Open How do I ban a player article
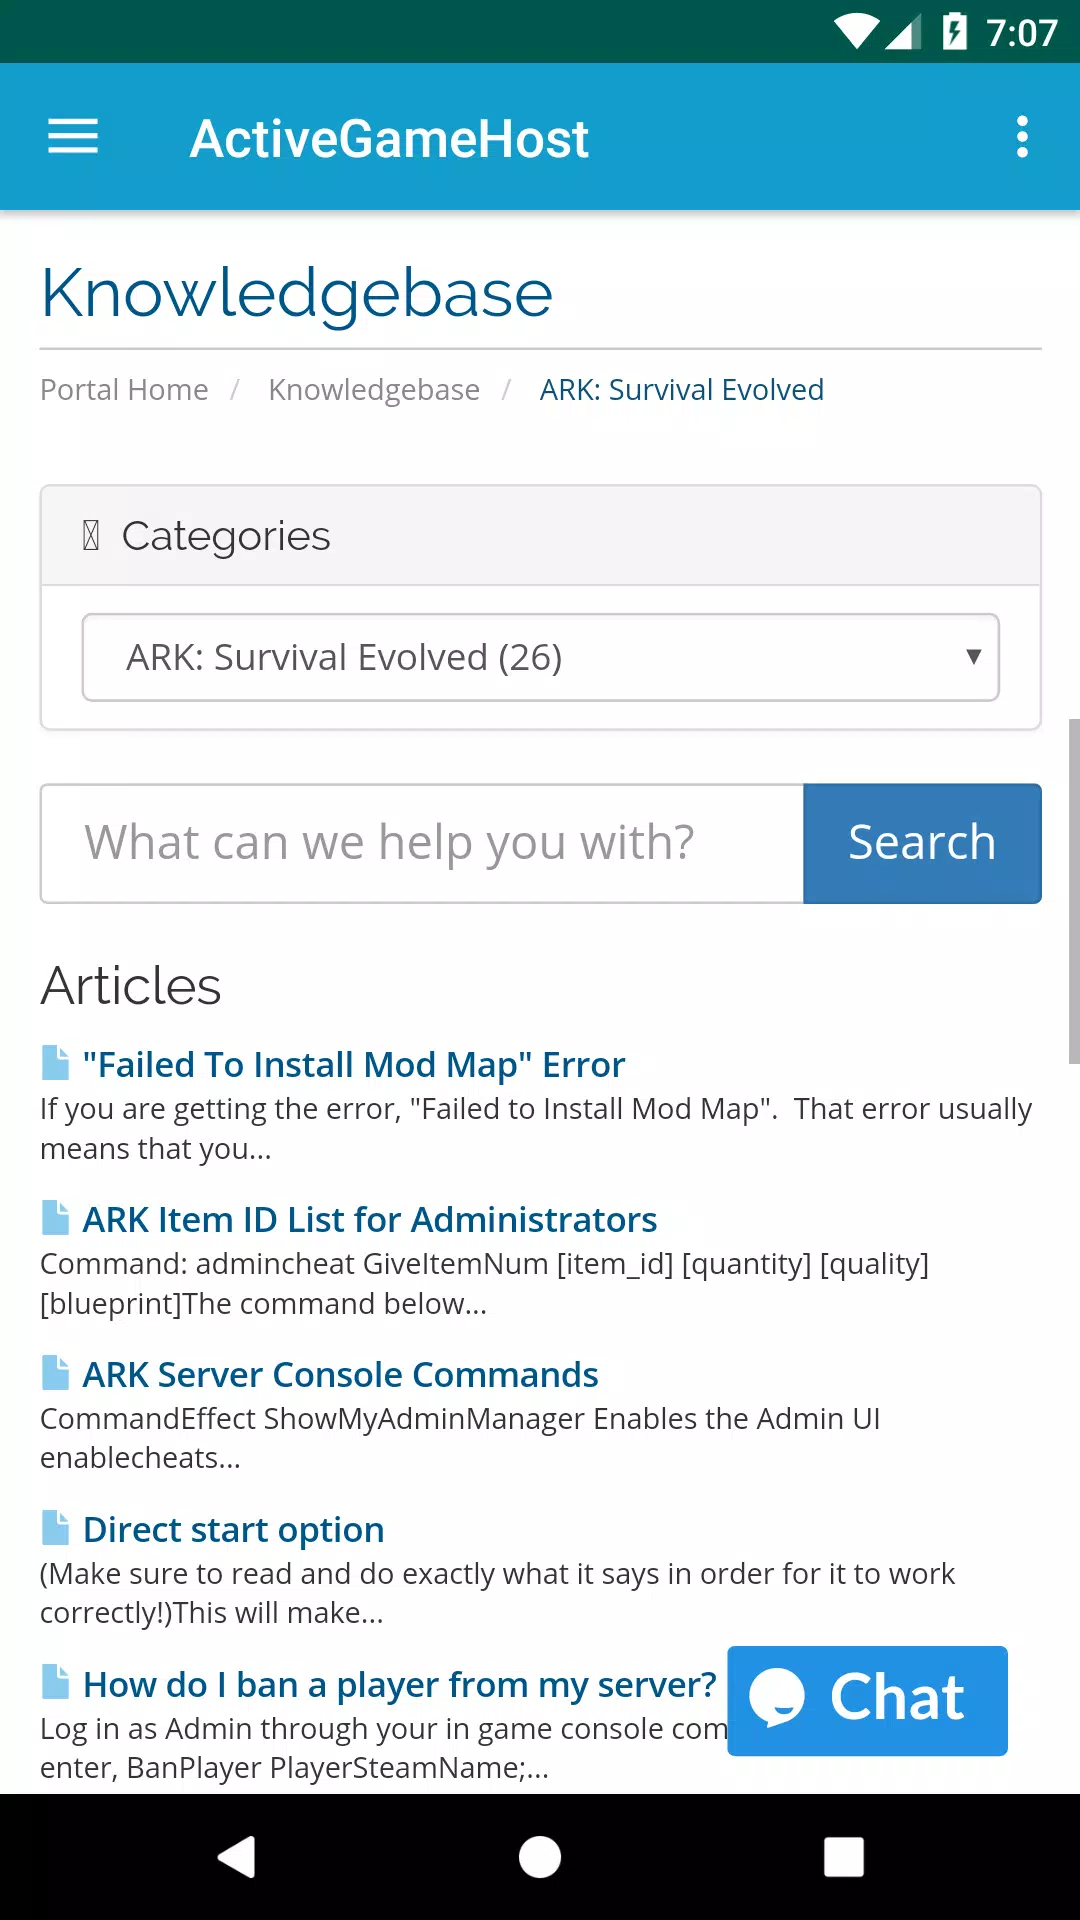 pos(400,1684)
